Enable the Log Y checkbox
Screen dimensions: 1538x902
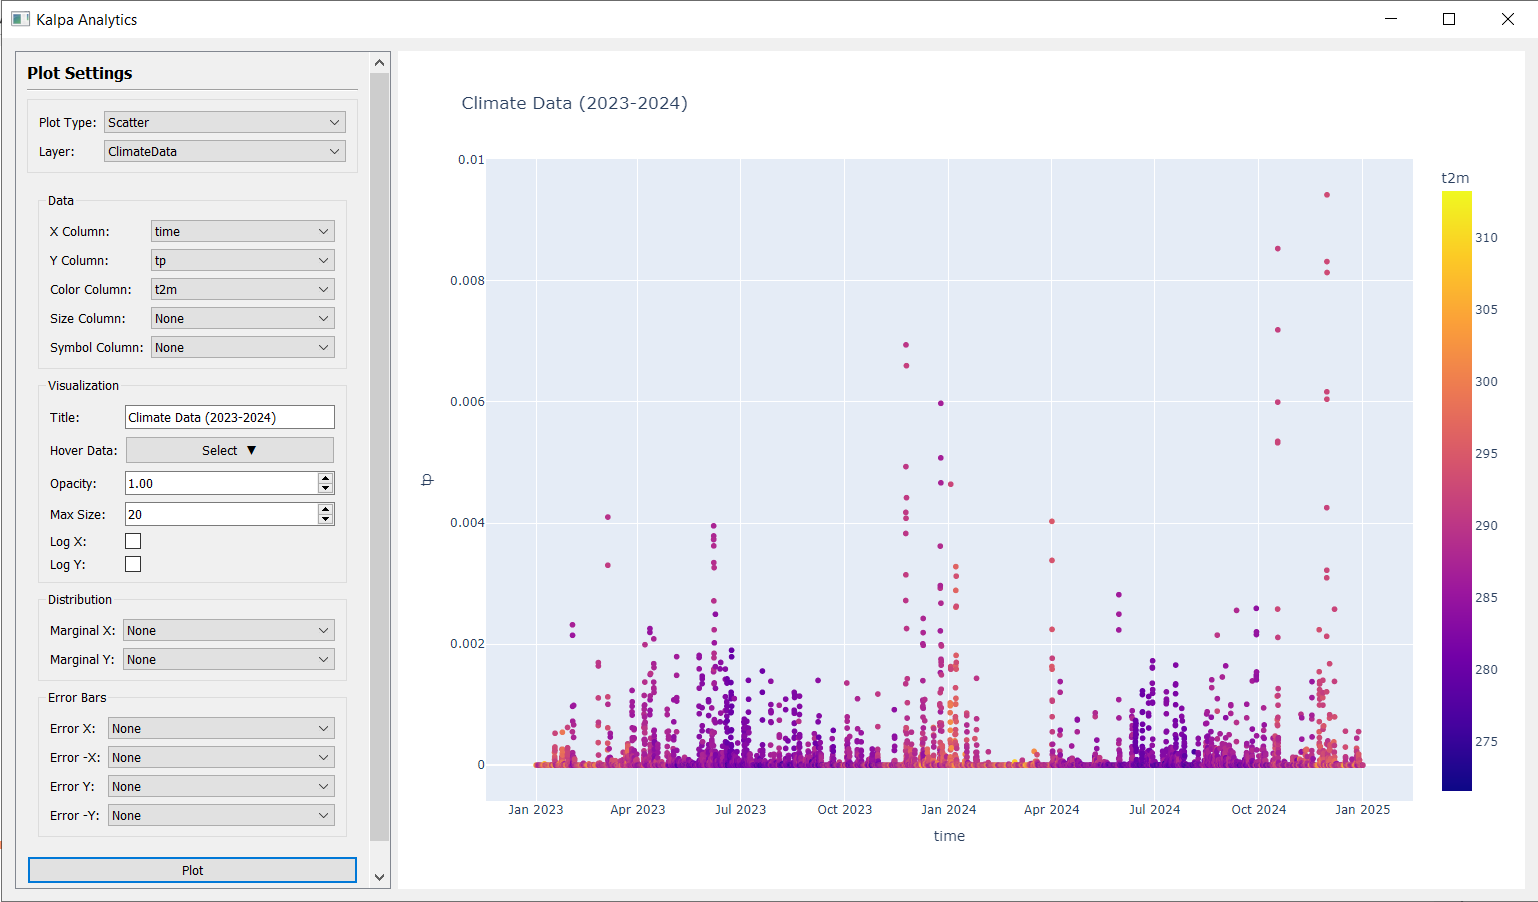tap(133, 564)
